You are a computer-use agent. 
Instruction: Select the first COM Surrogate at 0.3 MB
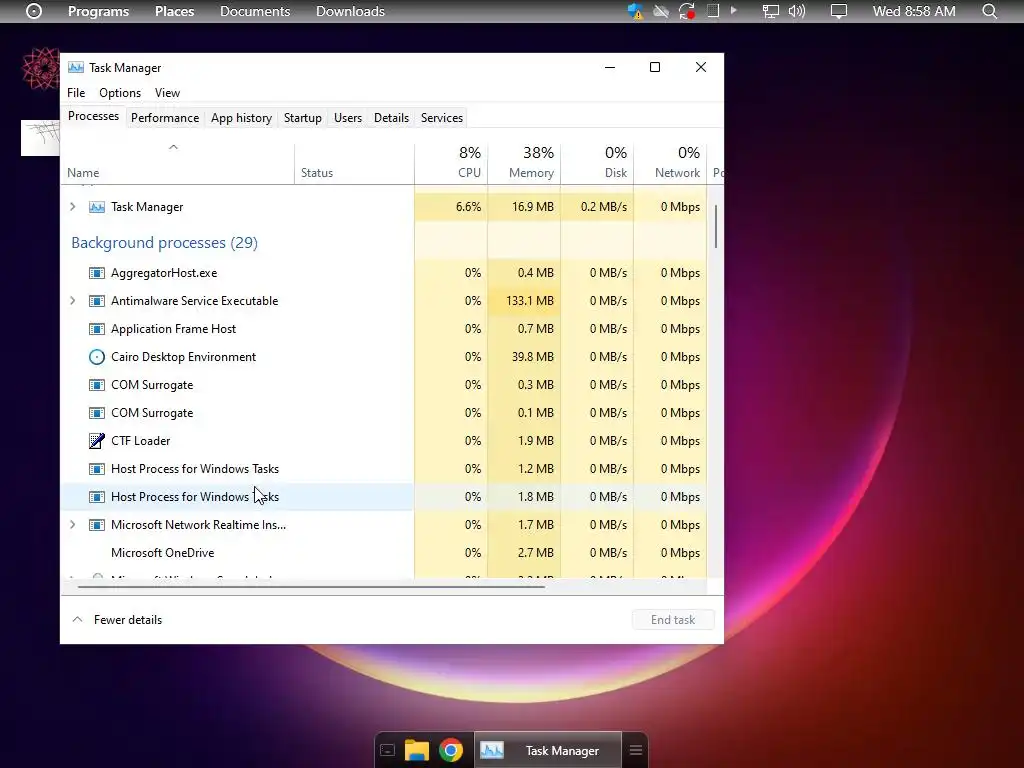pos(384,385)
